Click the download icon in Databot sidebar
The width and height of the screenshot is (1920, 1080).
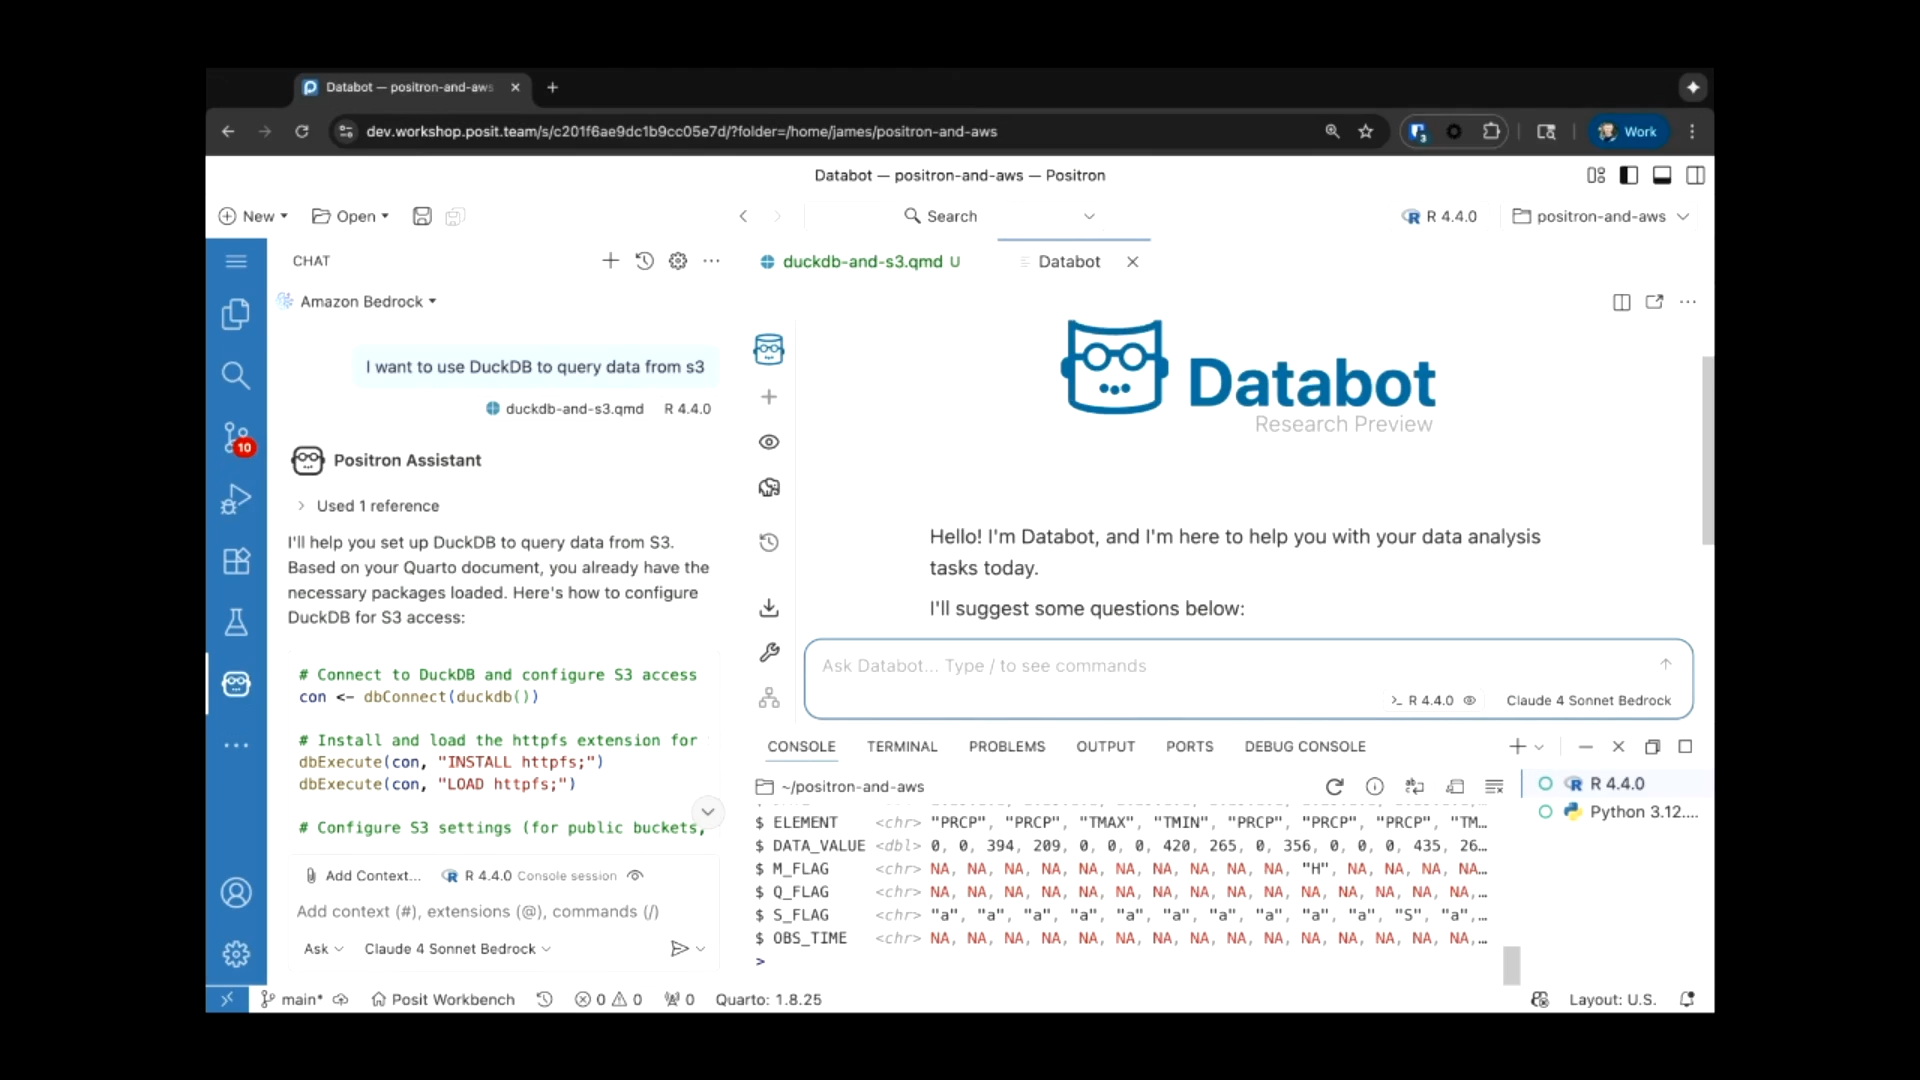(768, 607)
